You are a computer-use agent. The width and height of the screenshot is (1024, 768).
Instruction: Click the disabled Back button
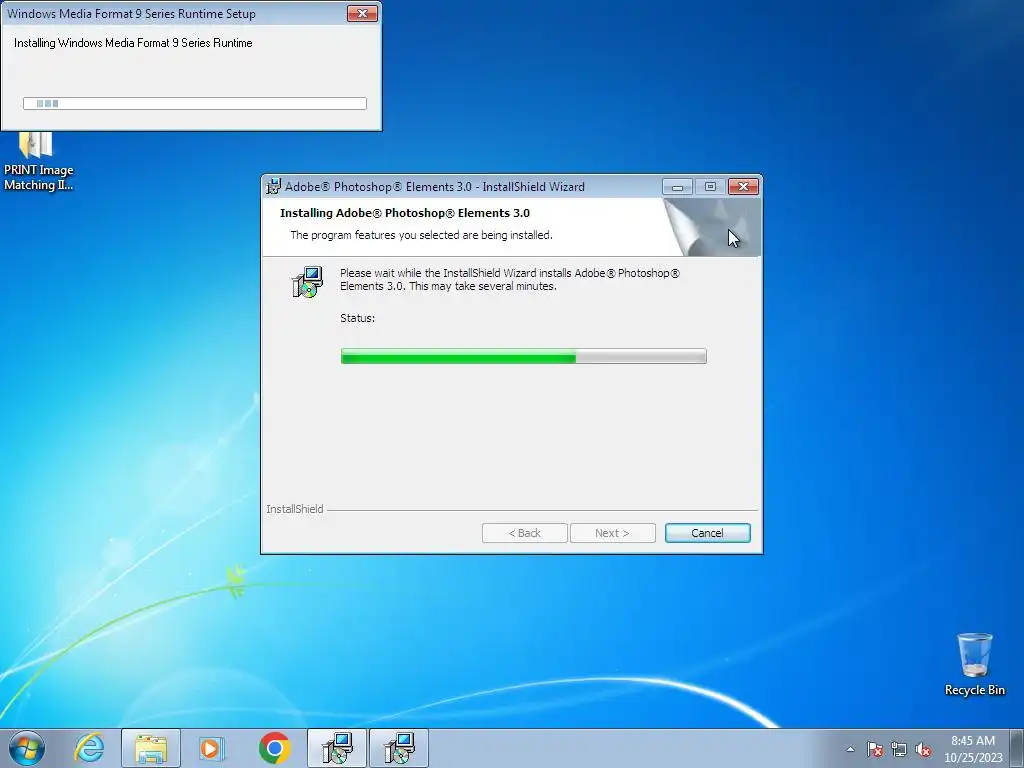click(524, 533)
